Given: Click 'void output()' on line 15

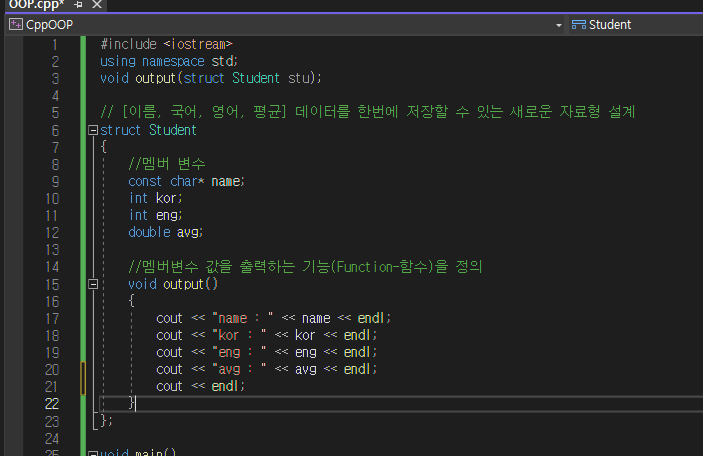Looking at the screenshot, I should [x=173, y=284].
